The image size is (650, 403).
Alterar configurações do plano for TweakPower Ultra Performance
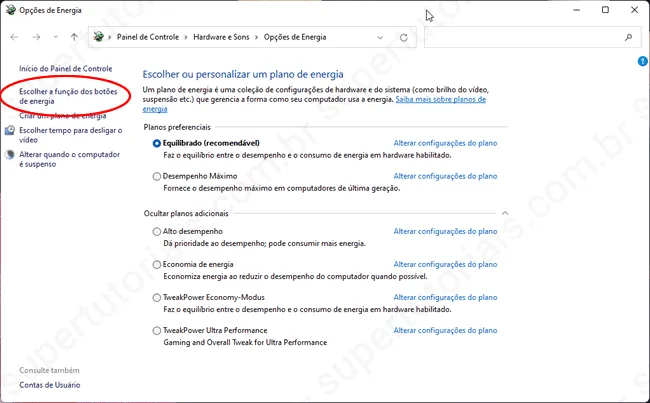pyautogui.click(x=445, y=330)
